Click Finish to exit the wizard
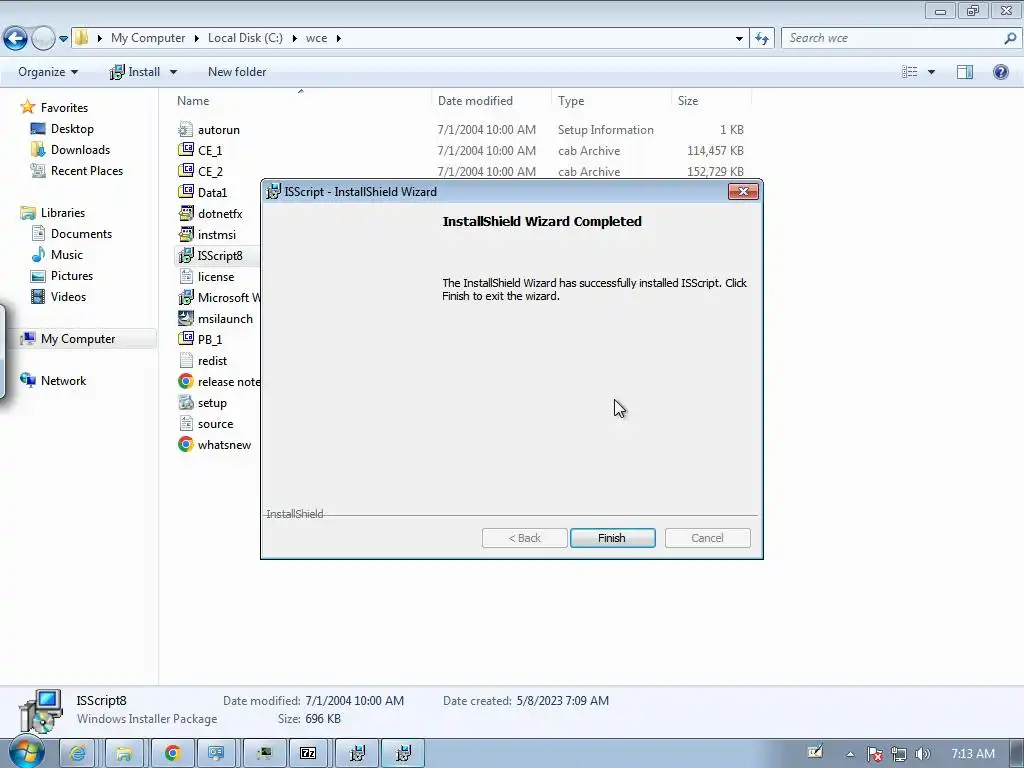Image resolution: width=1024 pixels, height=768 pixels. coord(612,538)
